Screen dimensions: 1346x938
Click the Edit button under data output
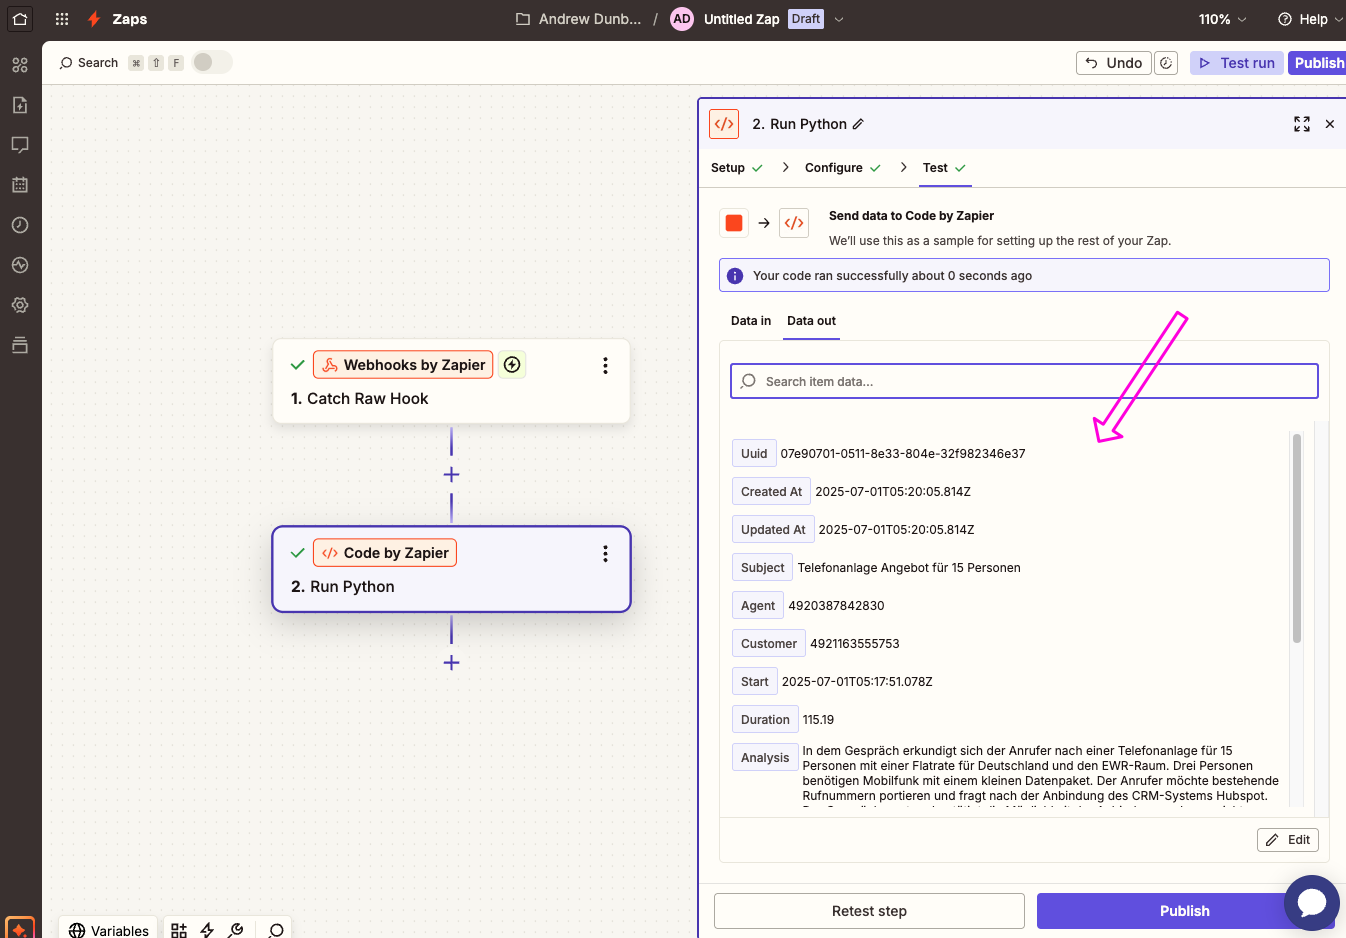[x=1288, y=840]
